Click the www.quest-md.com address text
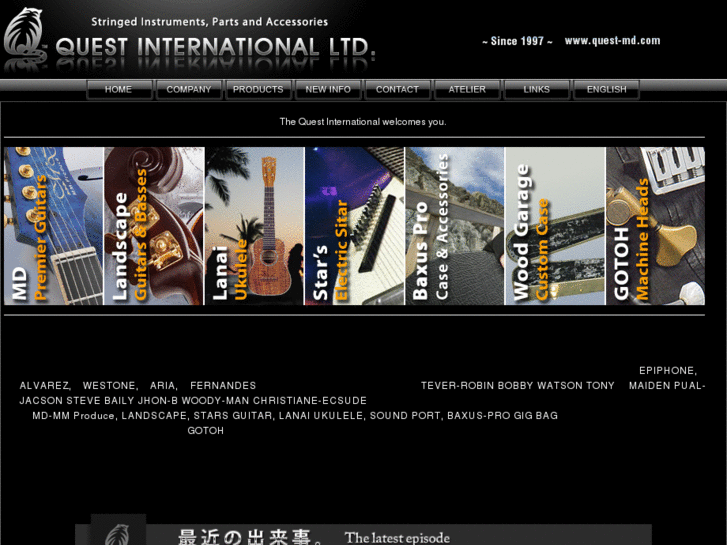The width and height of the screenshot is (727, 545). coord(612,41)
